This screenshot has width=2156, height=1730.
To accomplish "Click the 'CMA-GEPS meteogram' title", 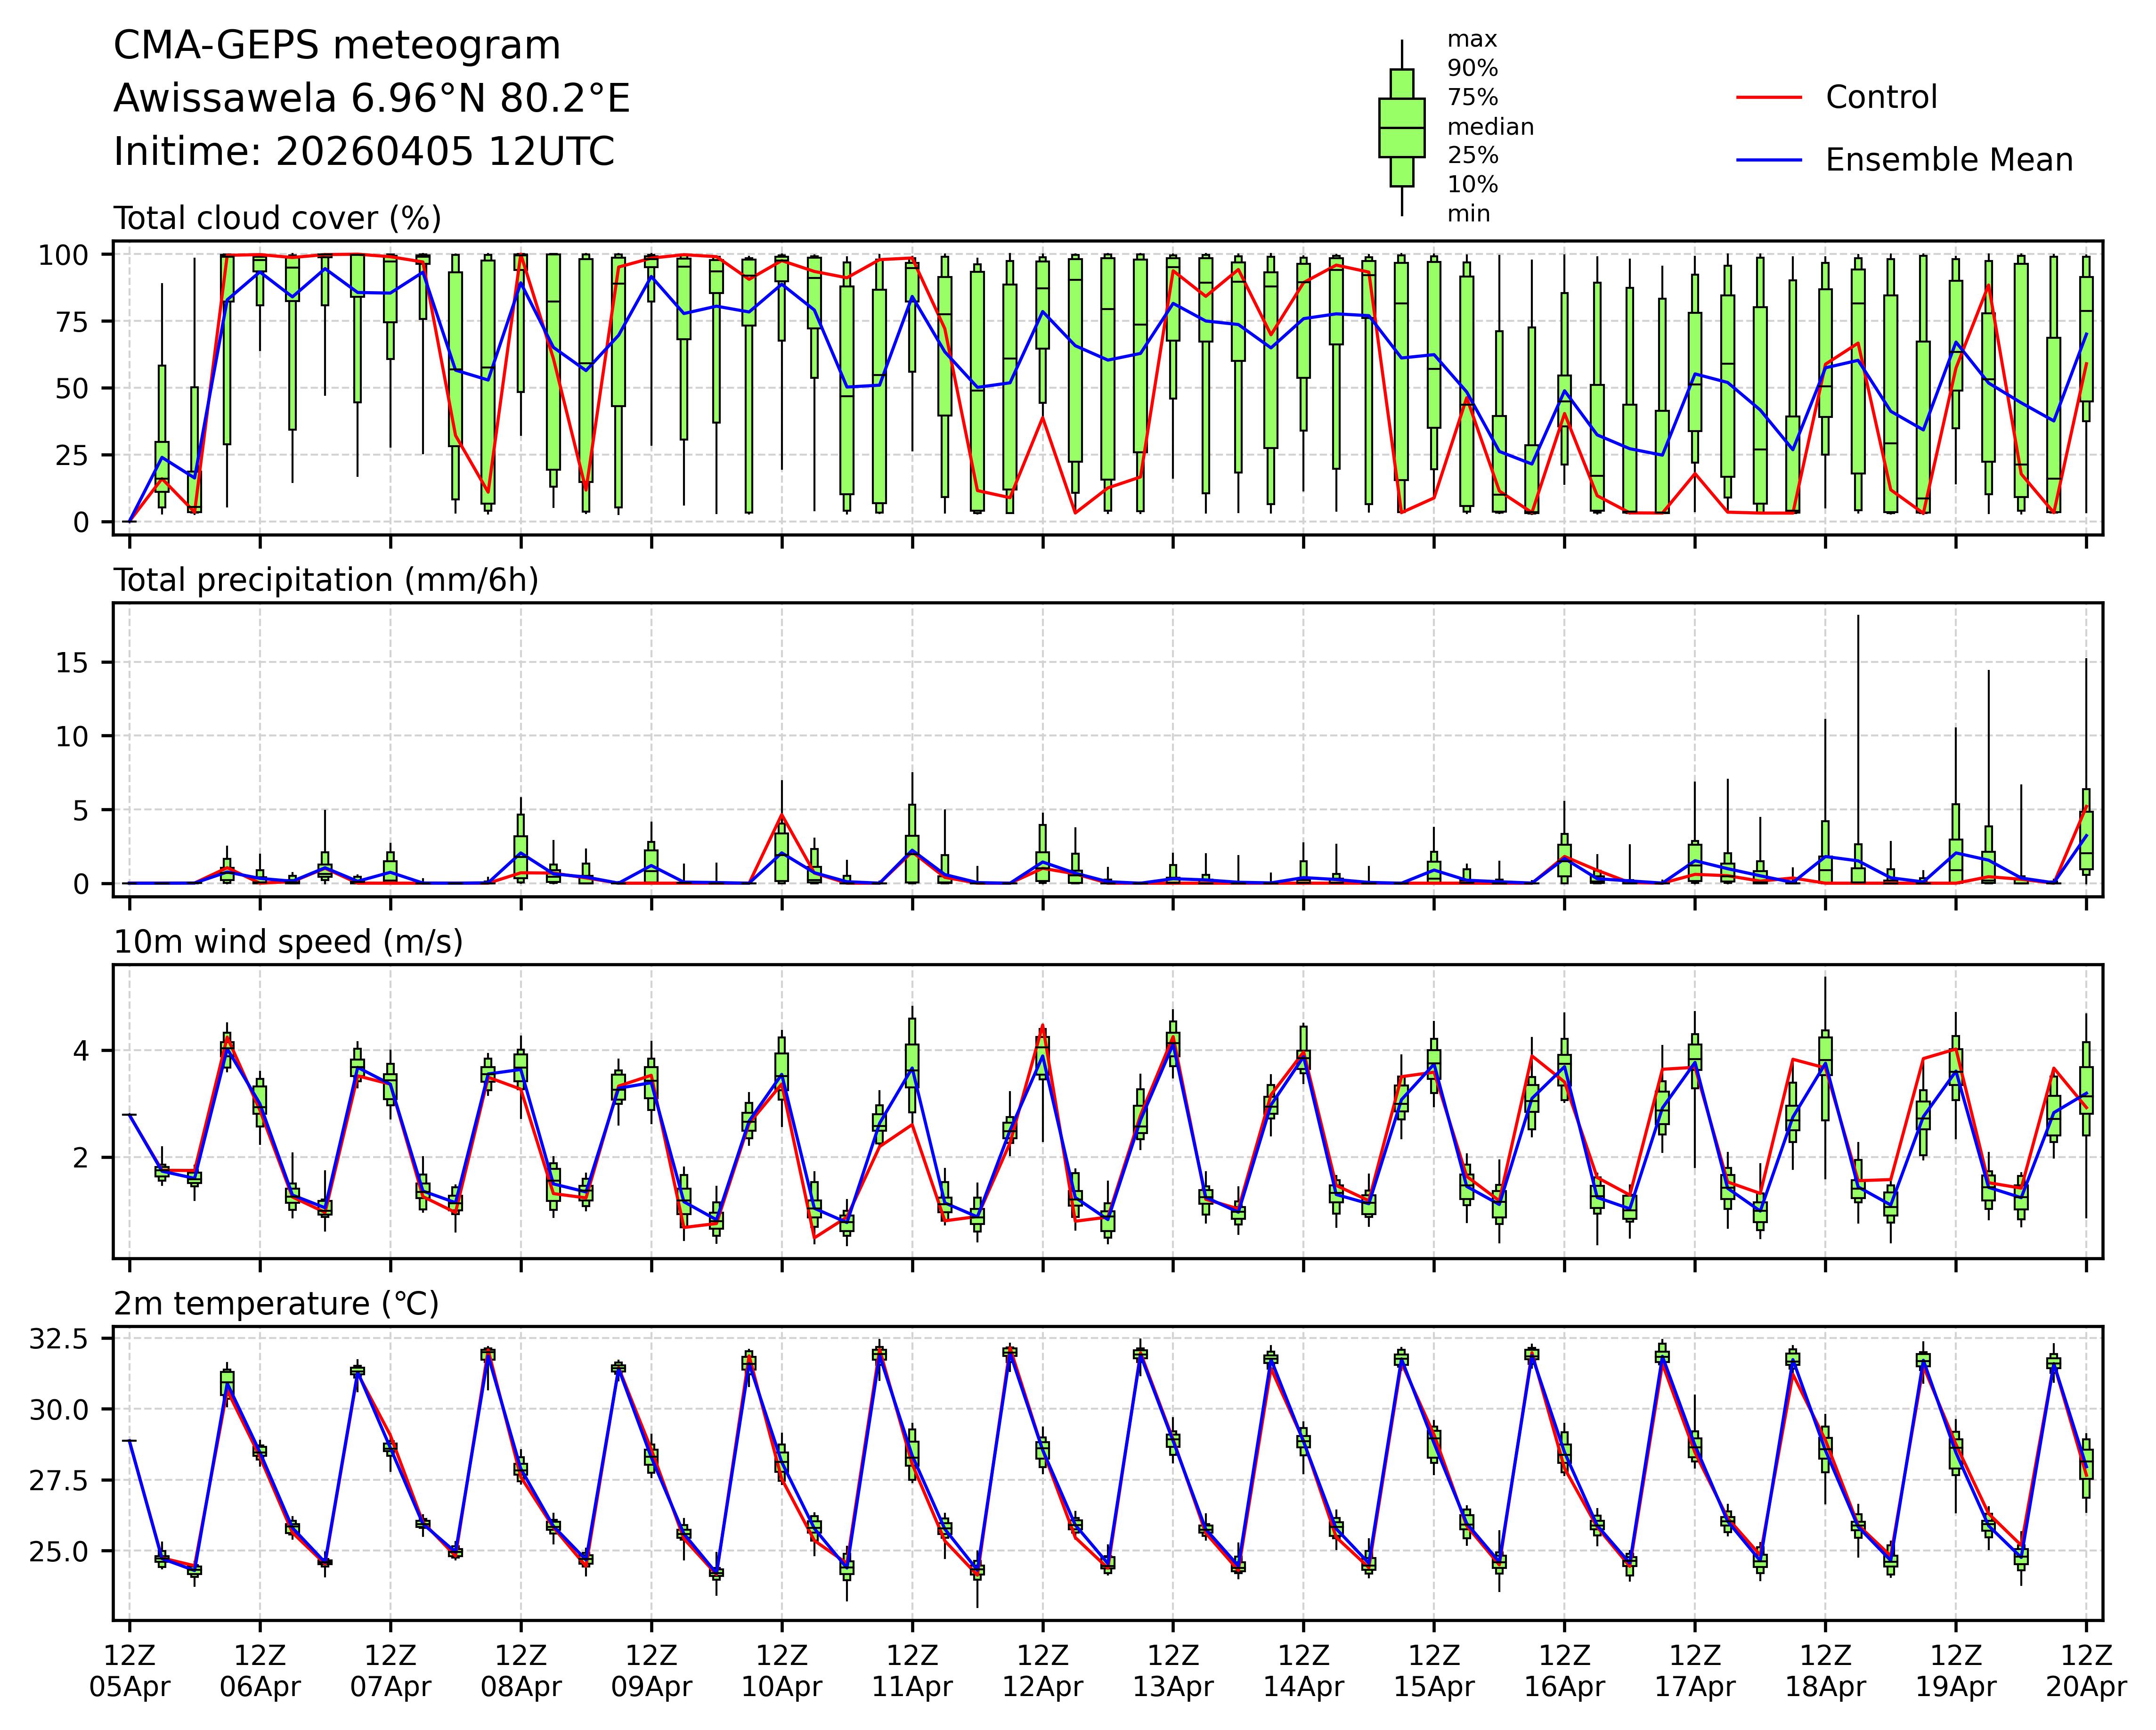I will click(x=337, y=46).
